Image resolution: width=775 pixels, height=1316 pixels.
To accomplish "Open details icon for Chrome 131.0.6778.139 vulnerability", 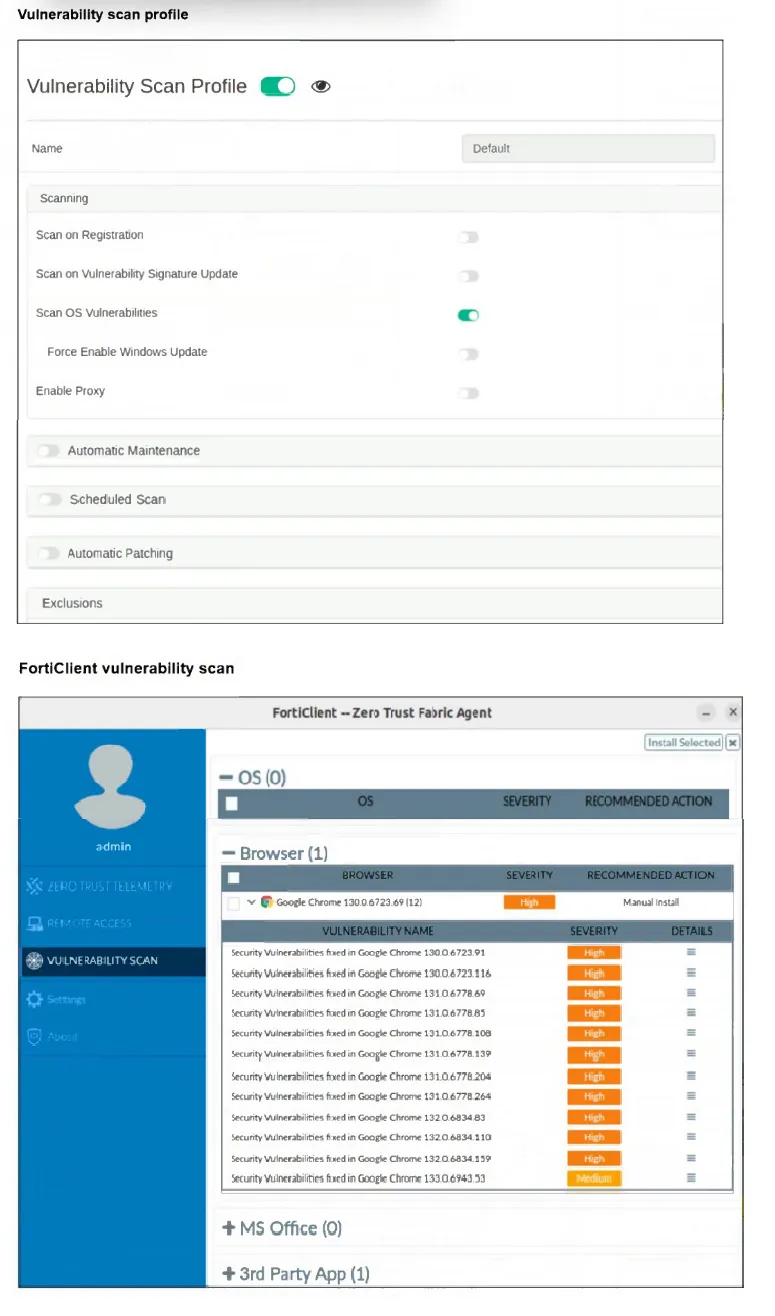I will point(691,1054).
